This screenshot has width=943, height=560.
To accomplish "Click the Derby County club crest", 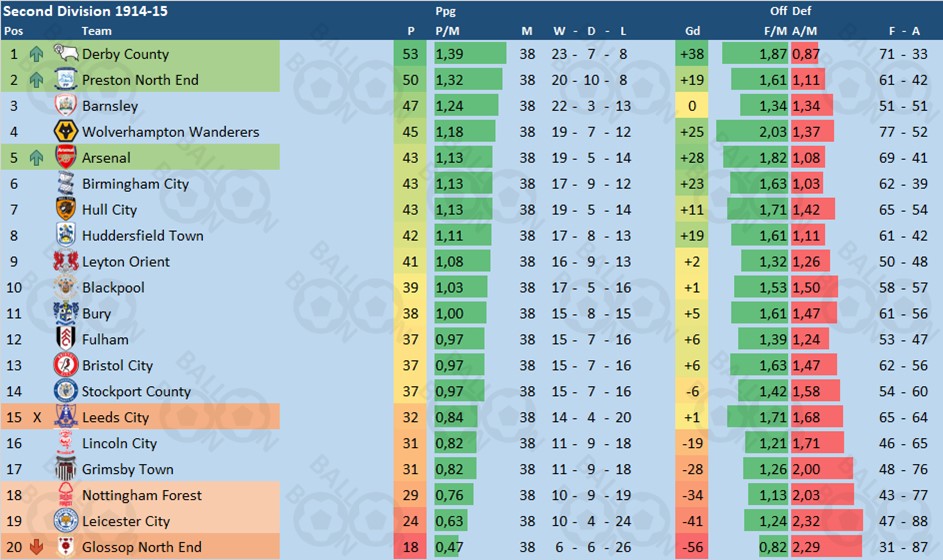I will click(66, 53).
